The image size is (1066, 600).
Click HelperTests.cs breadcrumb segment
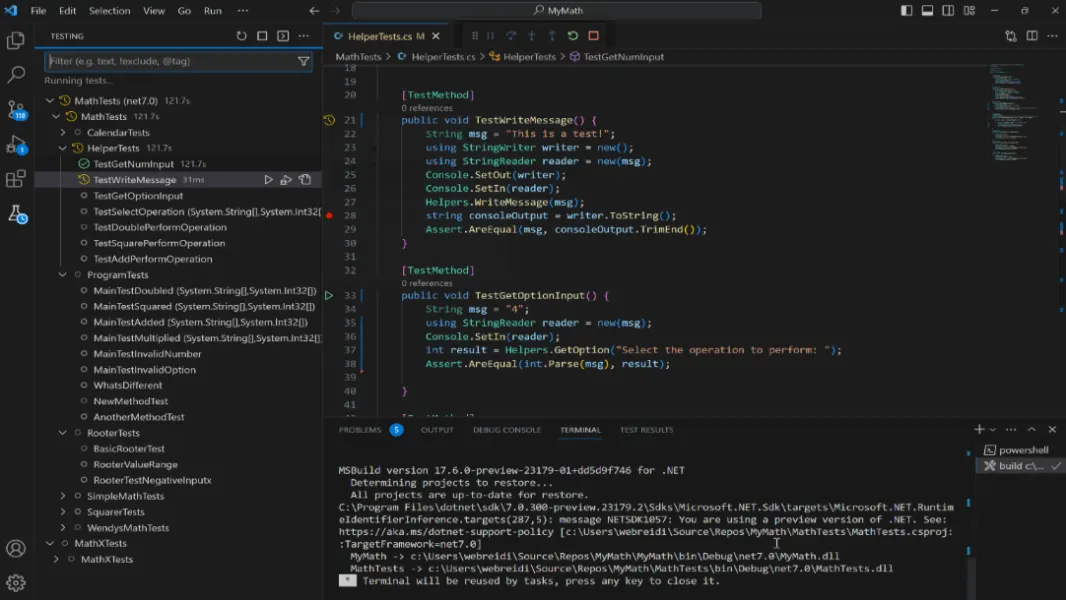(443, 57)
